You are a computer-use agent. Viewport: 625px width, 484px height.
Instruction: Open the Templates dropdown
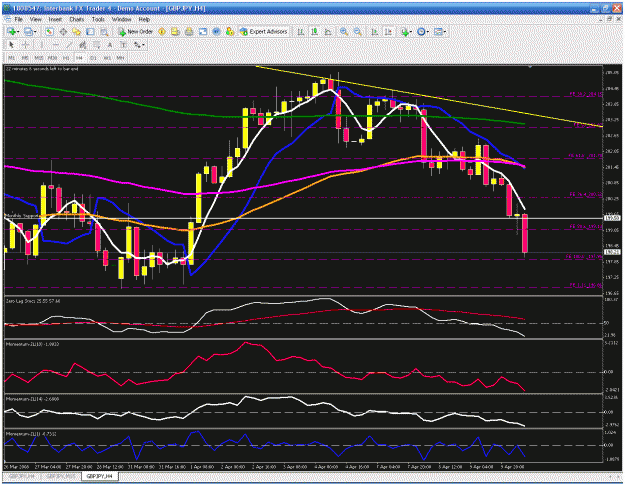[x=440, y=31]
